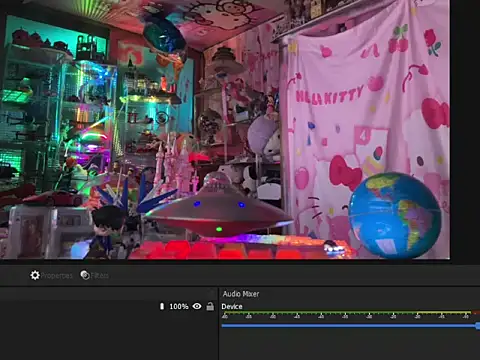Open Filters via its text label
This screenshot has height=360, width=480.
(x=100, y=275)
